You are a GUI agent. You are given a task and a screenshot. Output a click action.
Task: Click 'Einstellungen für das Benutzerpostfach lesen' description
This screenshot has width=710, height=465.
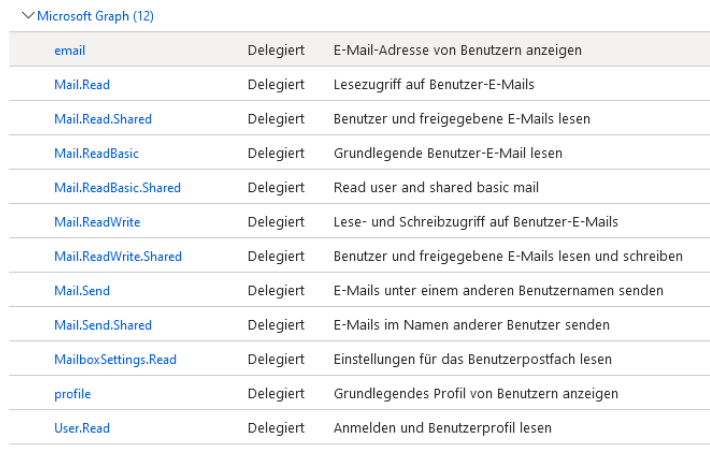coord(472,359)
